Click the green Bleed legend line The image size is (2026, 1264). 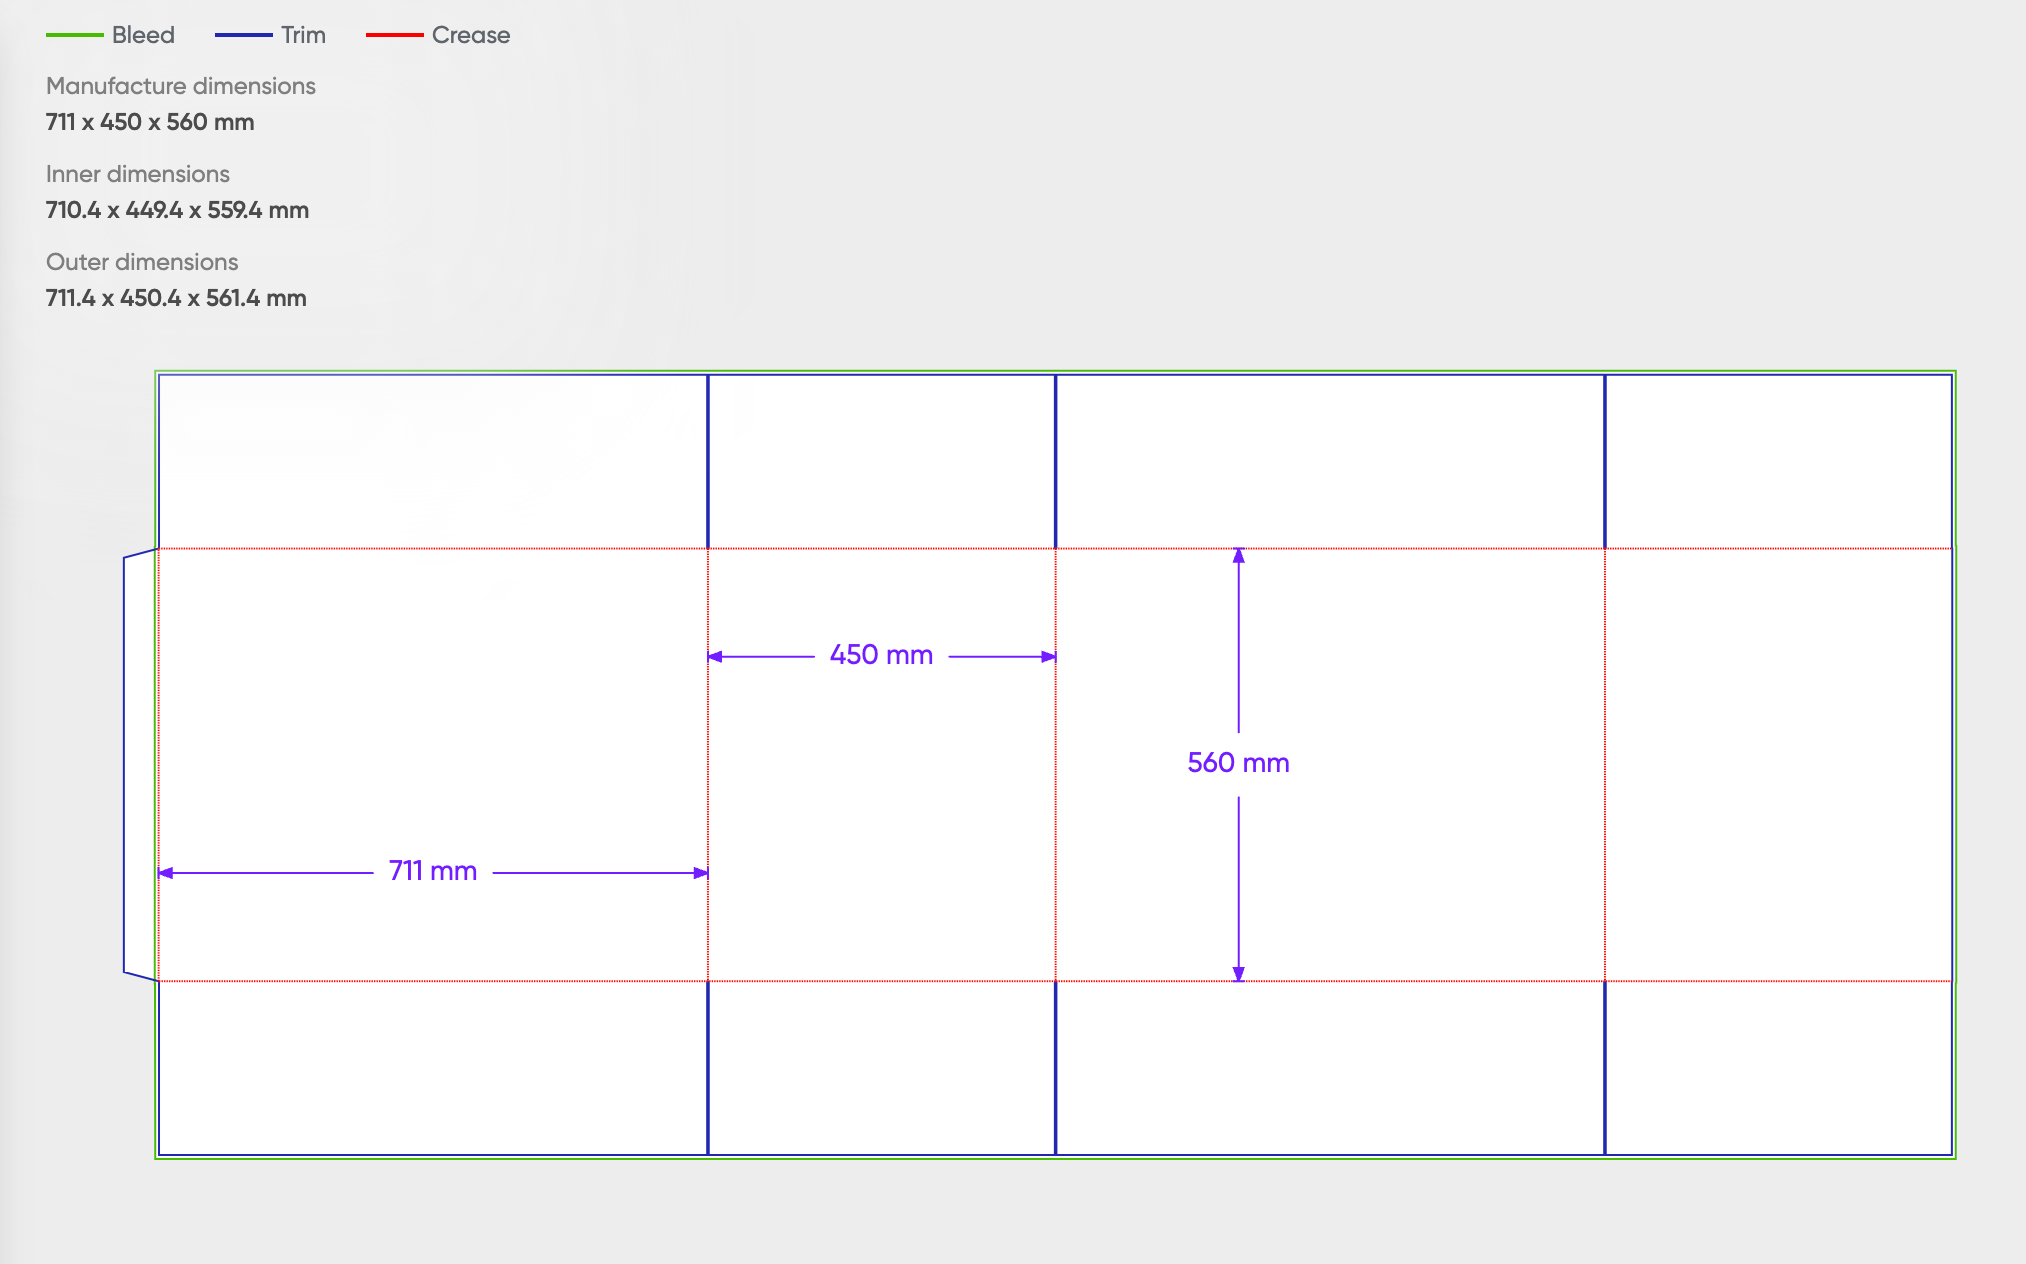click(74, 35)
